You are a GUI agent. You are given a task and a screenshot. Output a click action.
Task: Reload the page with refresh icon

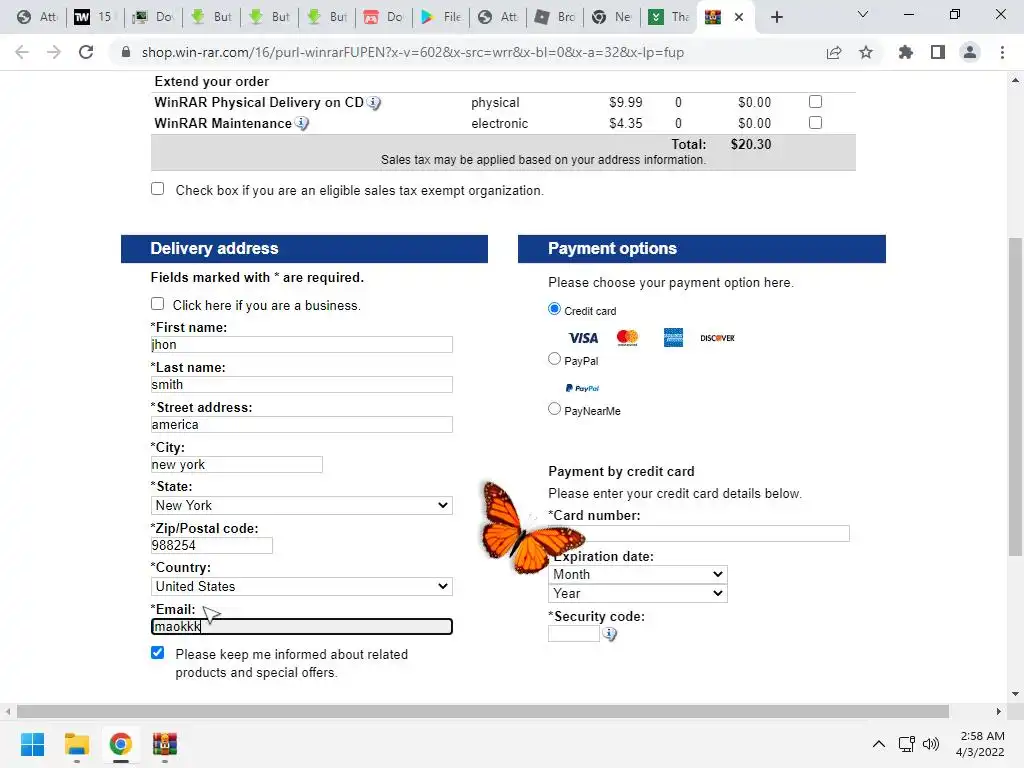click(x=86, y=52)
